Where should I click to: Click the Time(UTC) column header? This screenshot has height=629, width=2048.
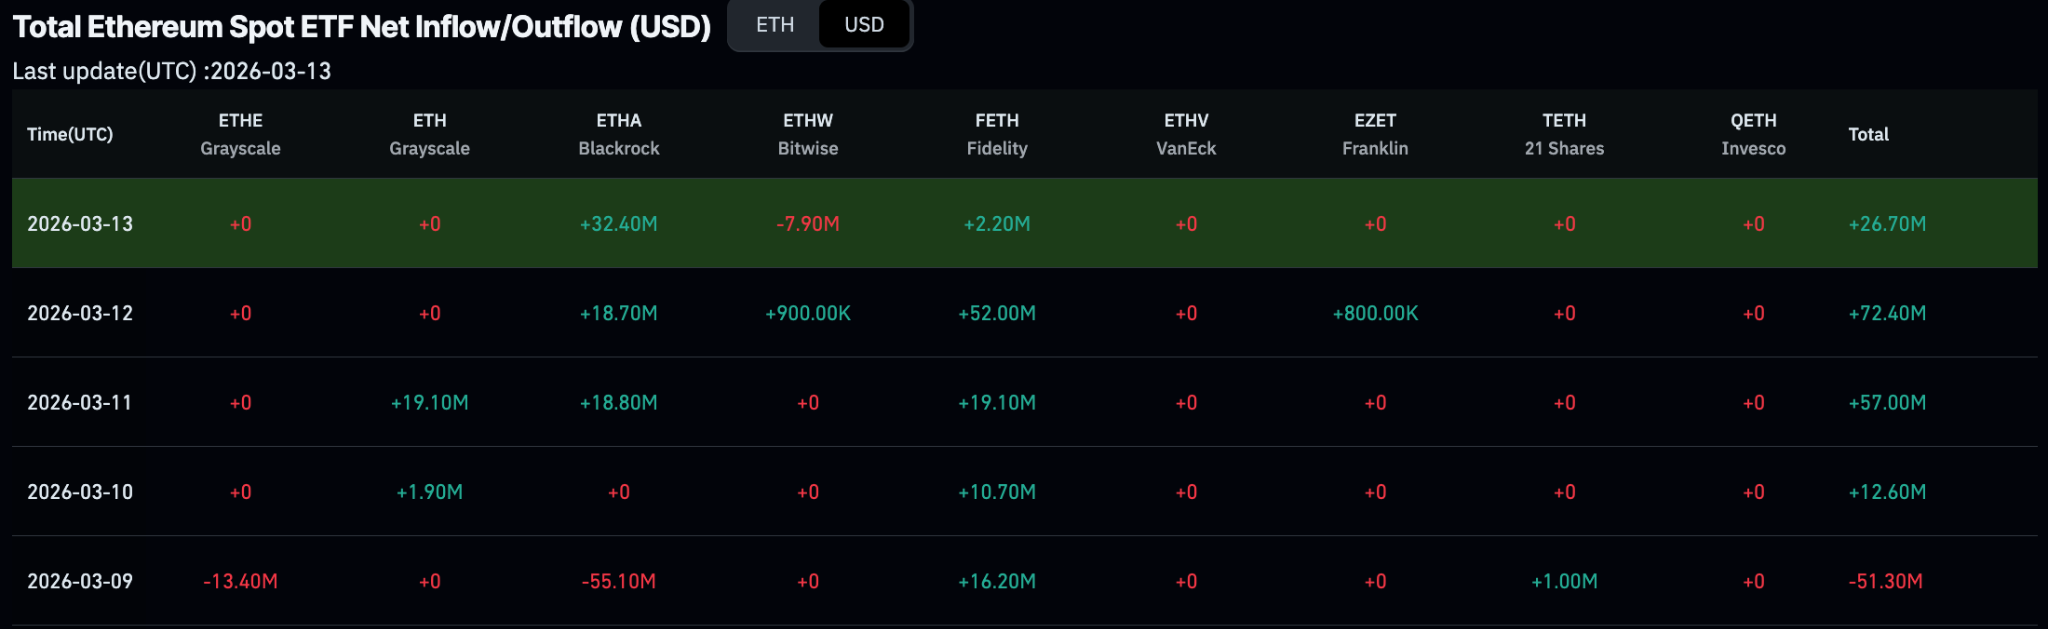(x=70, y=134)
